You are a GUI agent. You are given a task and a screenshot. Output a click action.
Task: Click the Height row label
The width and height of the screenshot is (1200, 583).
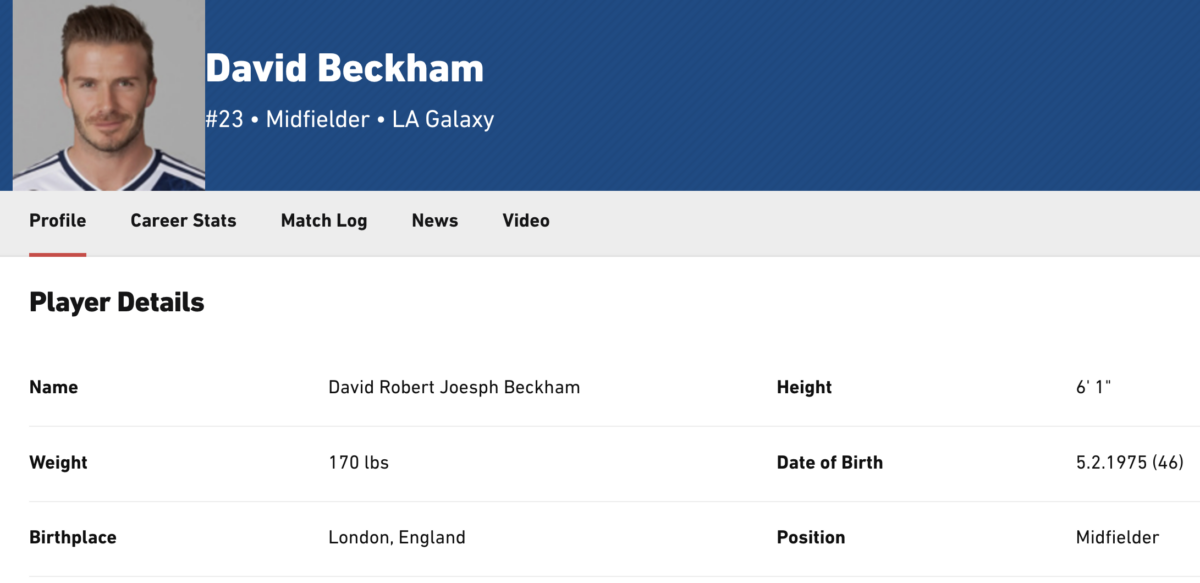[804, 387]
